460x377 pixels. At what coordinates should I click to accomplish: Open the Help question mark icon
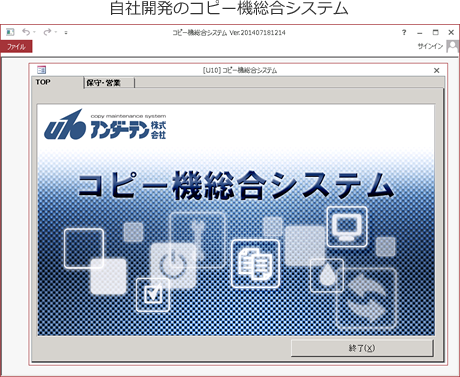pos(404,32)
